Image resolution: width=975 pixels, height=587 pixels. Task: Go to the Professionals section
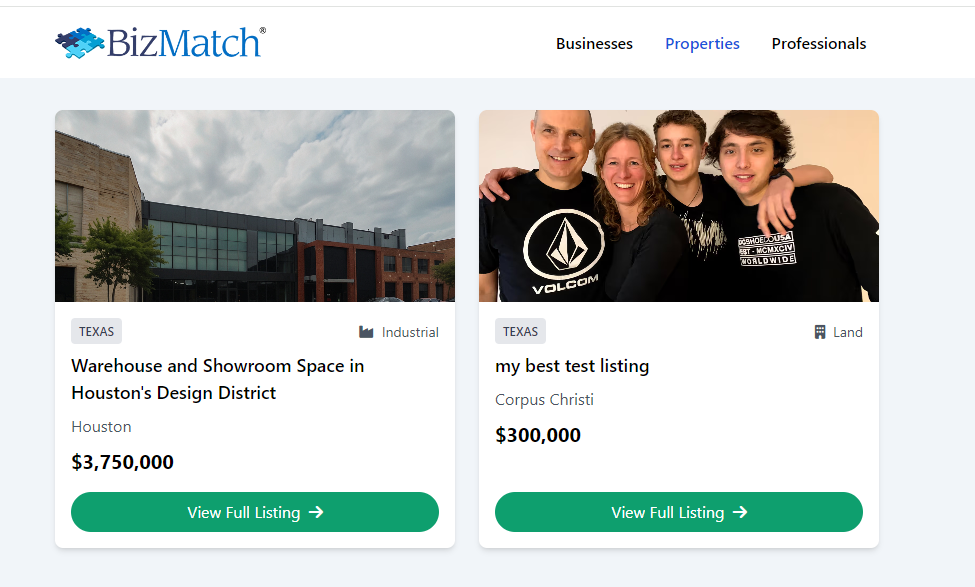tap(818, 44)
